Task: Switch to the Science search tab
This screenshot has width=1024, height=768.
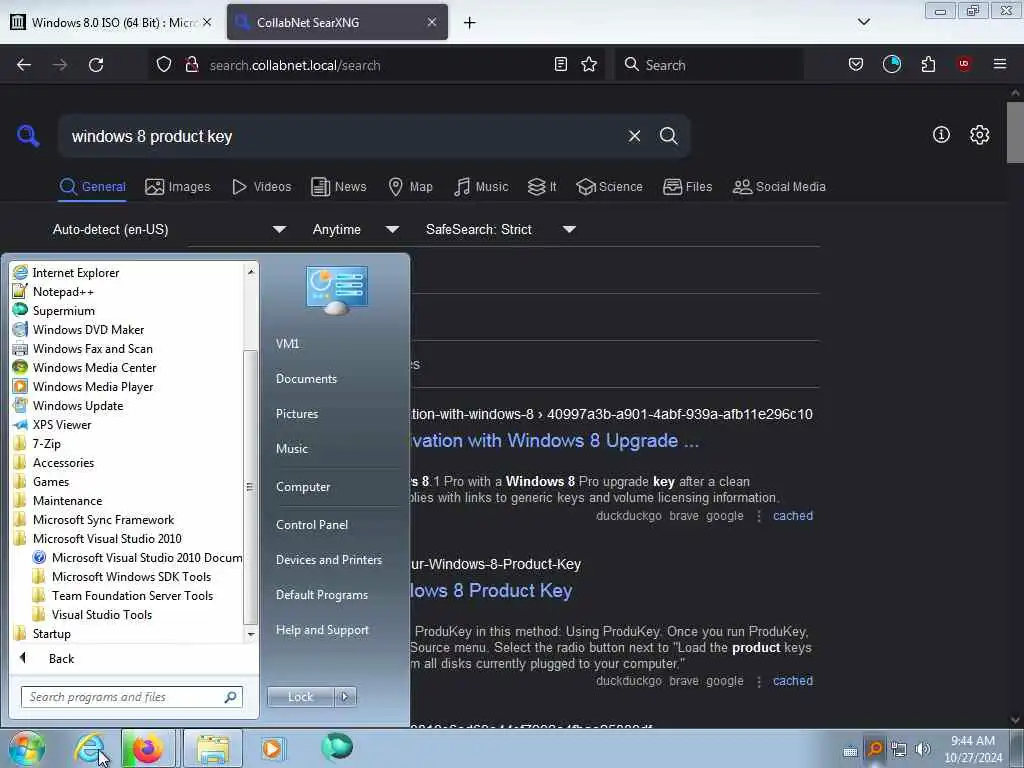Action: 609,187
